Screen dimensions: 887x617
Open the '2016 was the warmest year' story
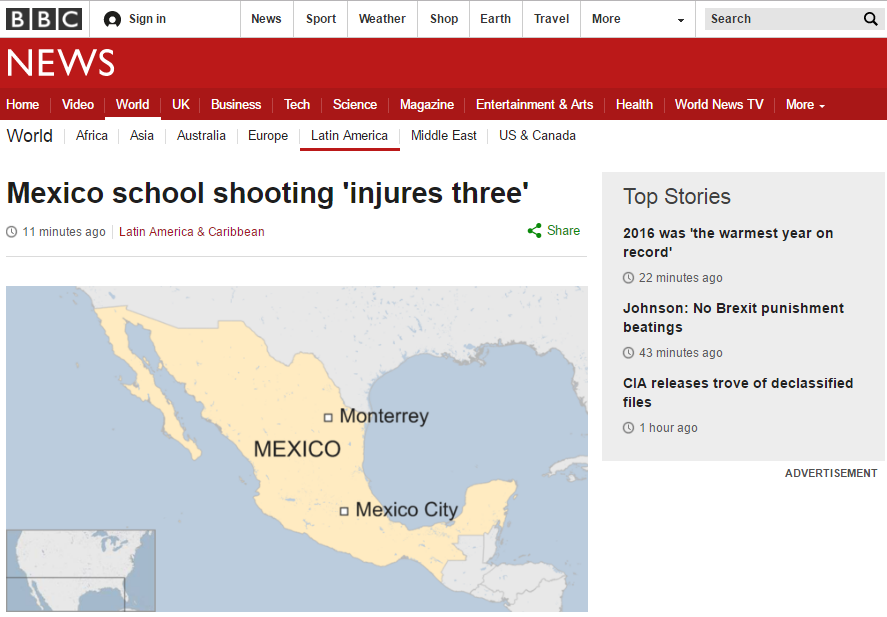coord(727,242)
